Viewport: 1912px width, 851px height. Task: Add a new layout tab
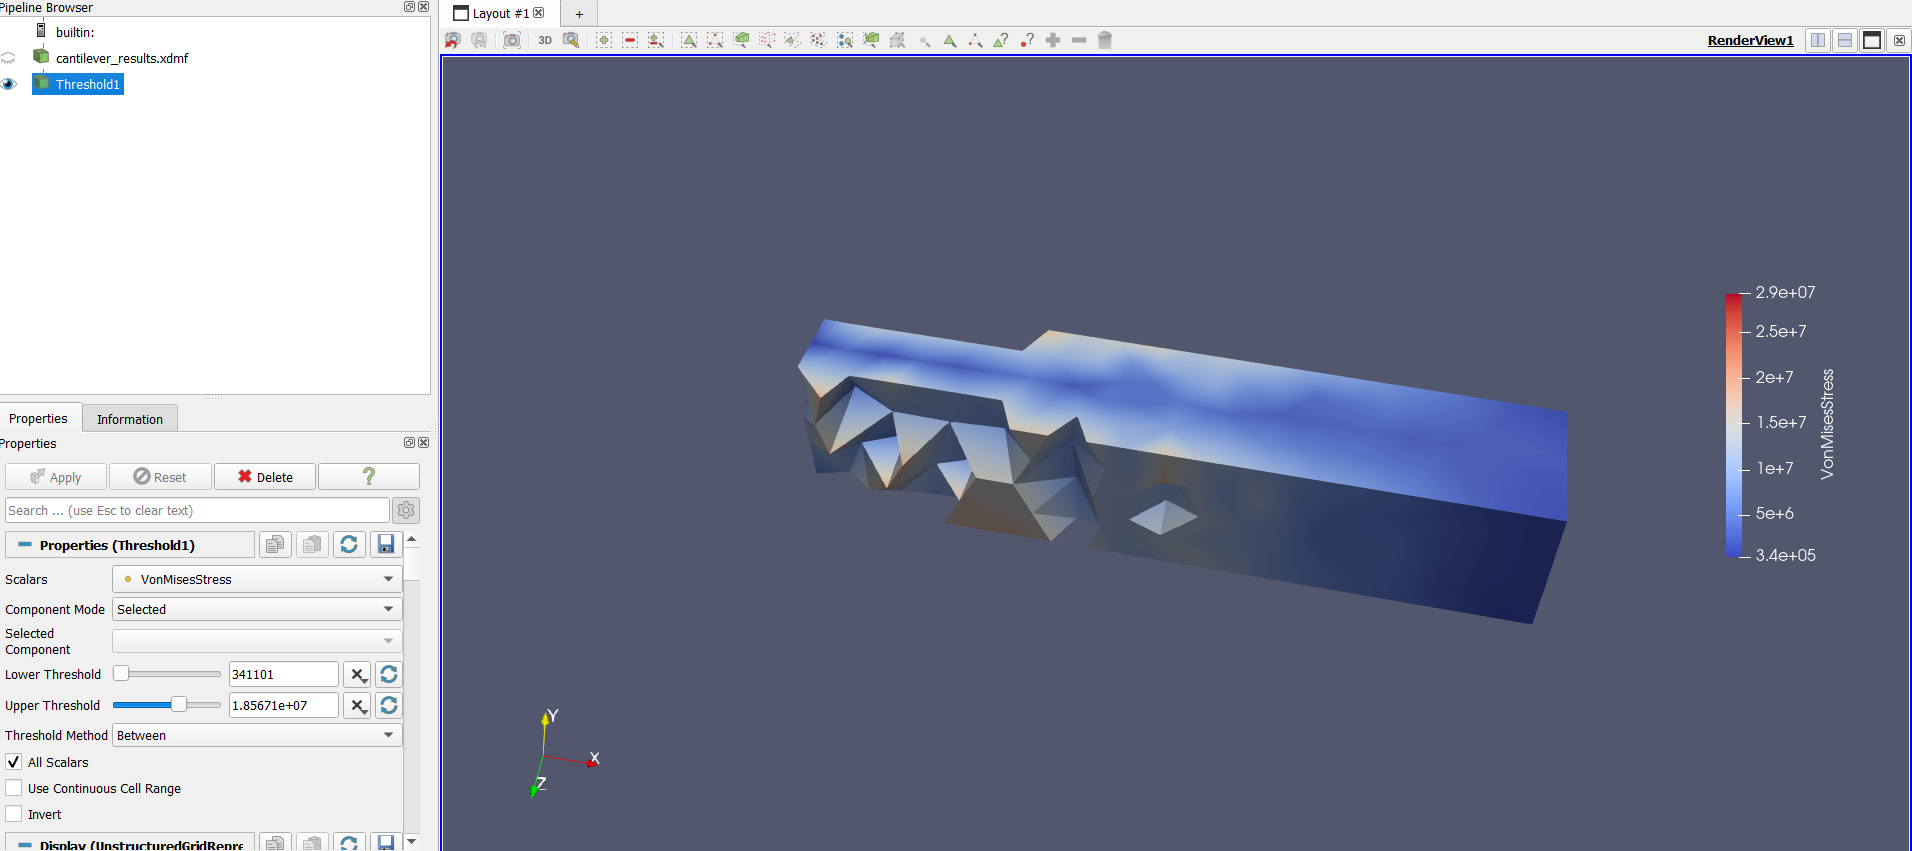[579, 14]
